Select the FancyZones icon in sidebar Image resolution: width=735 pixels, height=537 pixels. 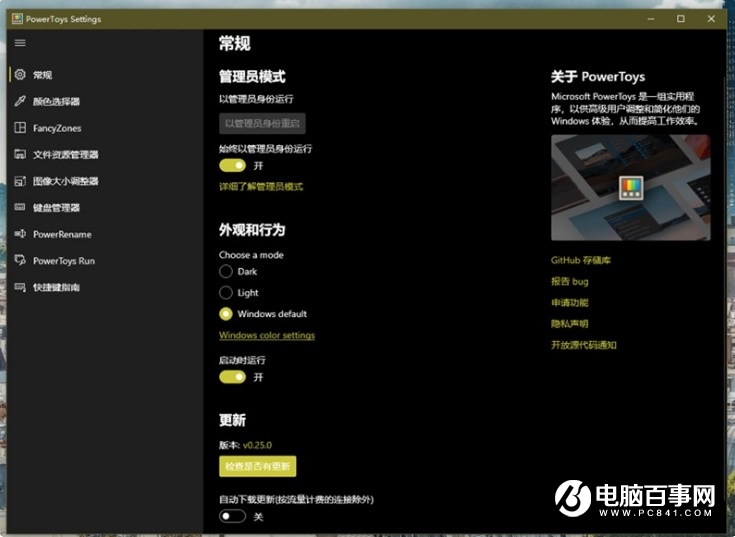point(20,128)
